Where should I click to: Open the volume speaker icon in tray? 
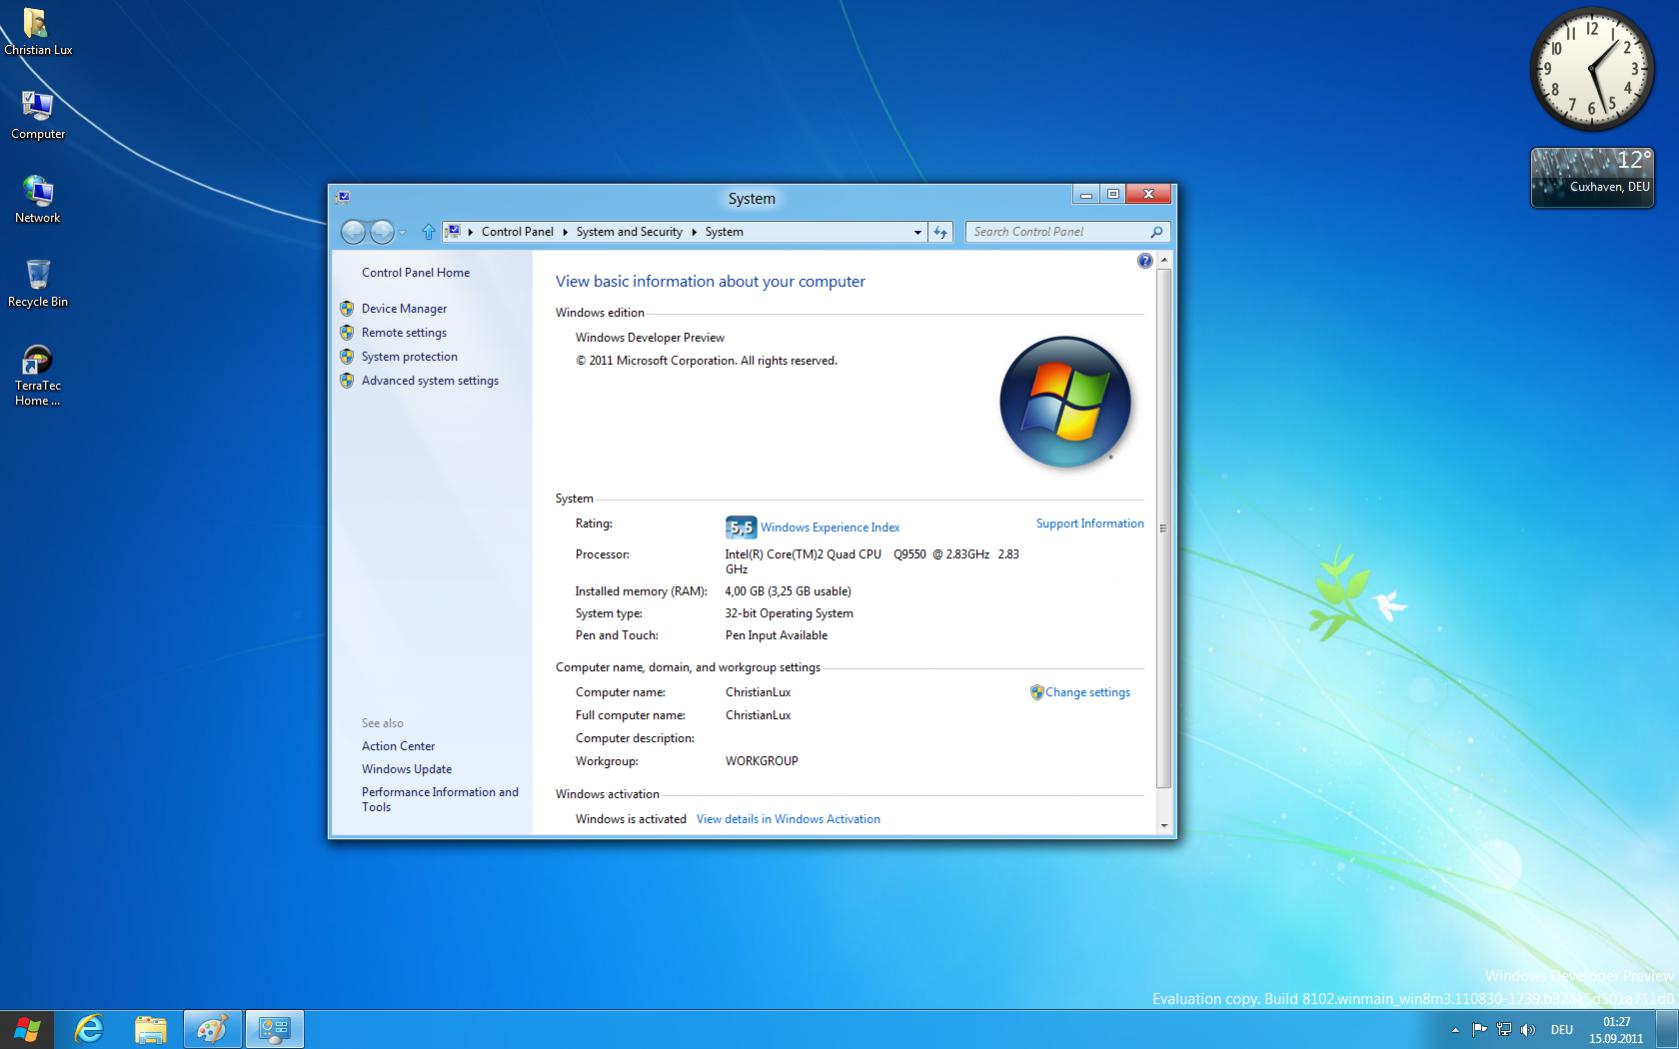[x=1528, y=1029]
